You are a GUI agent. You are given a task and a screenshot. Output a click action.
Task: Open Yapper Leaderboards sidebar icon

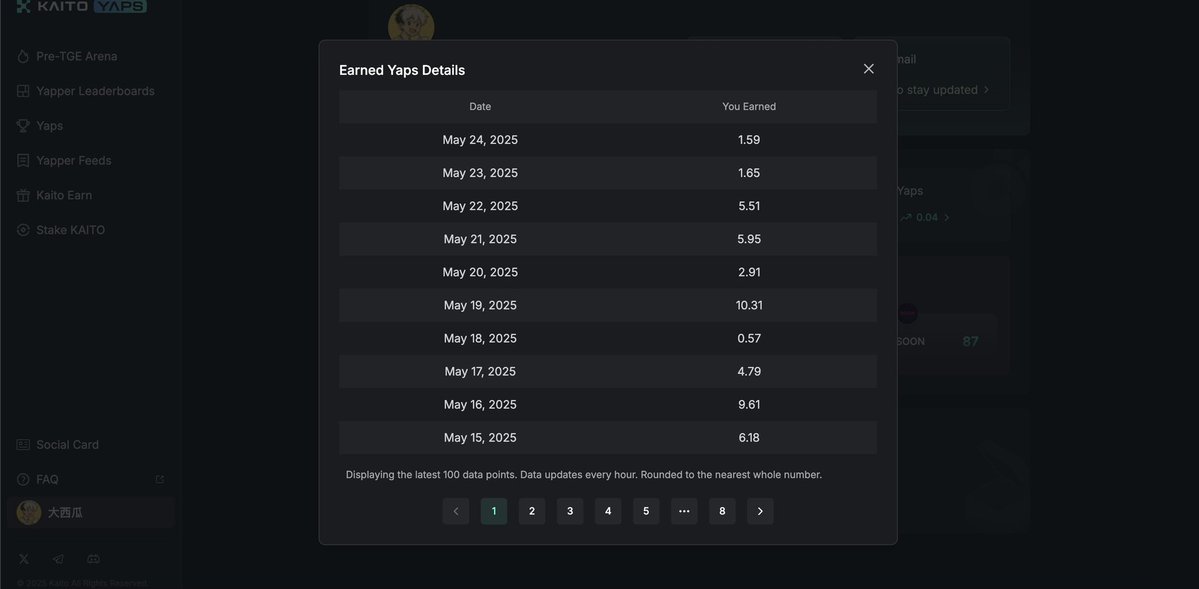(23, 91)
